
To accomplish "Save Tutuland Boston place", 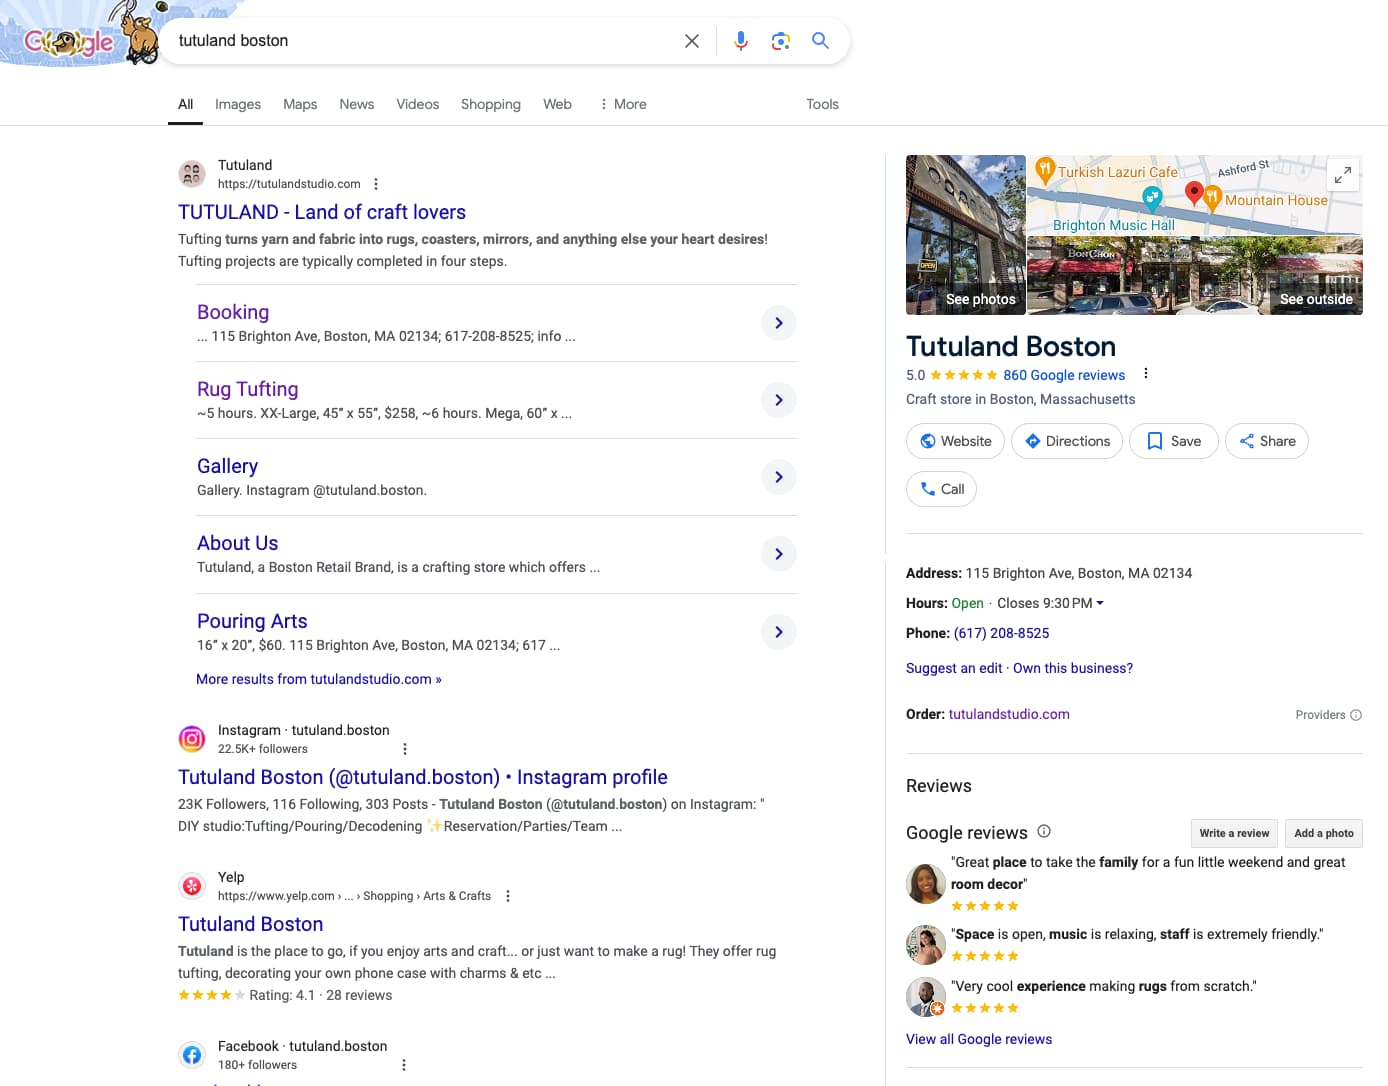I will tap(1174, 441).
